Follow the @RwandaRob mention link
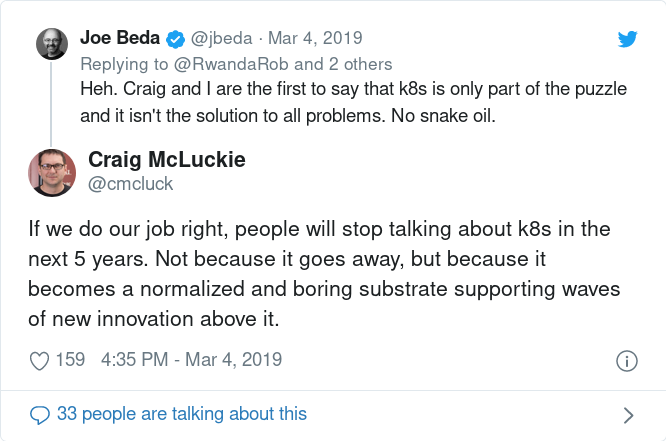Screen dimensions: 666x441 [231, 64]
